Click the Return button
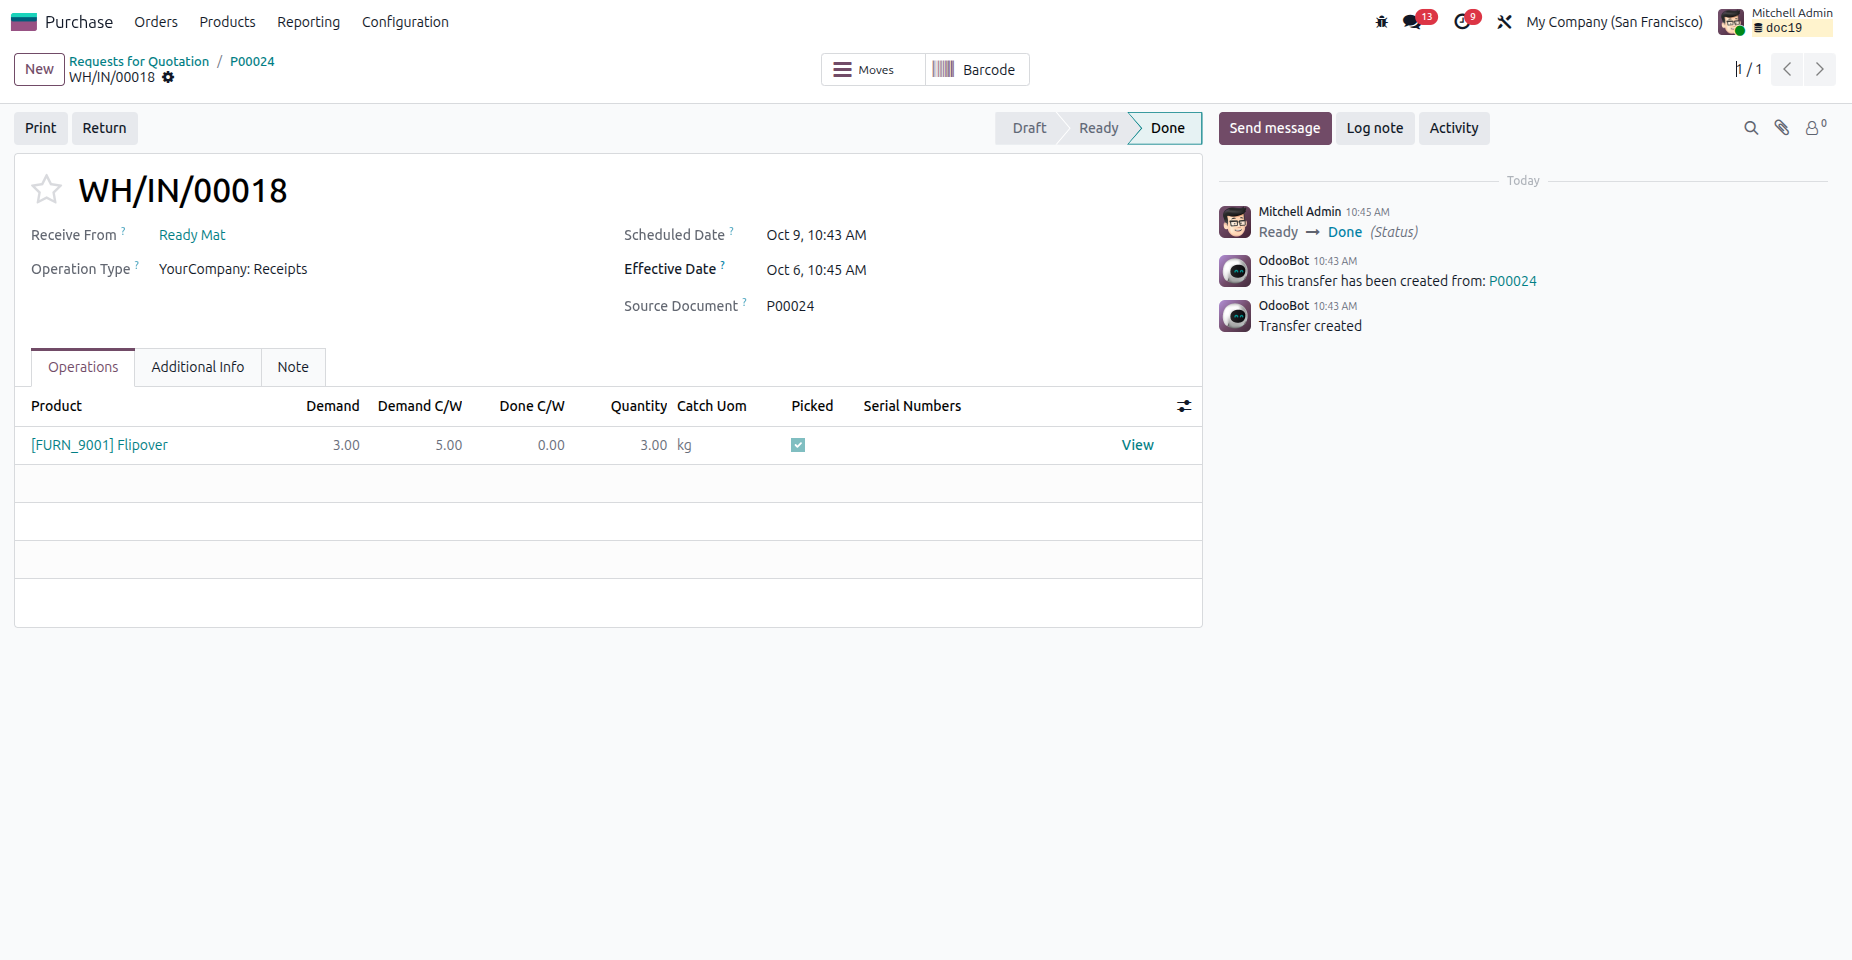The image size is (1852, 960). click(105, 128)
